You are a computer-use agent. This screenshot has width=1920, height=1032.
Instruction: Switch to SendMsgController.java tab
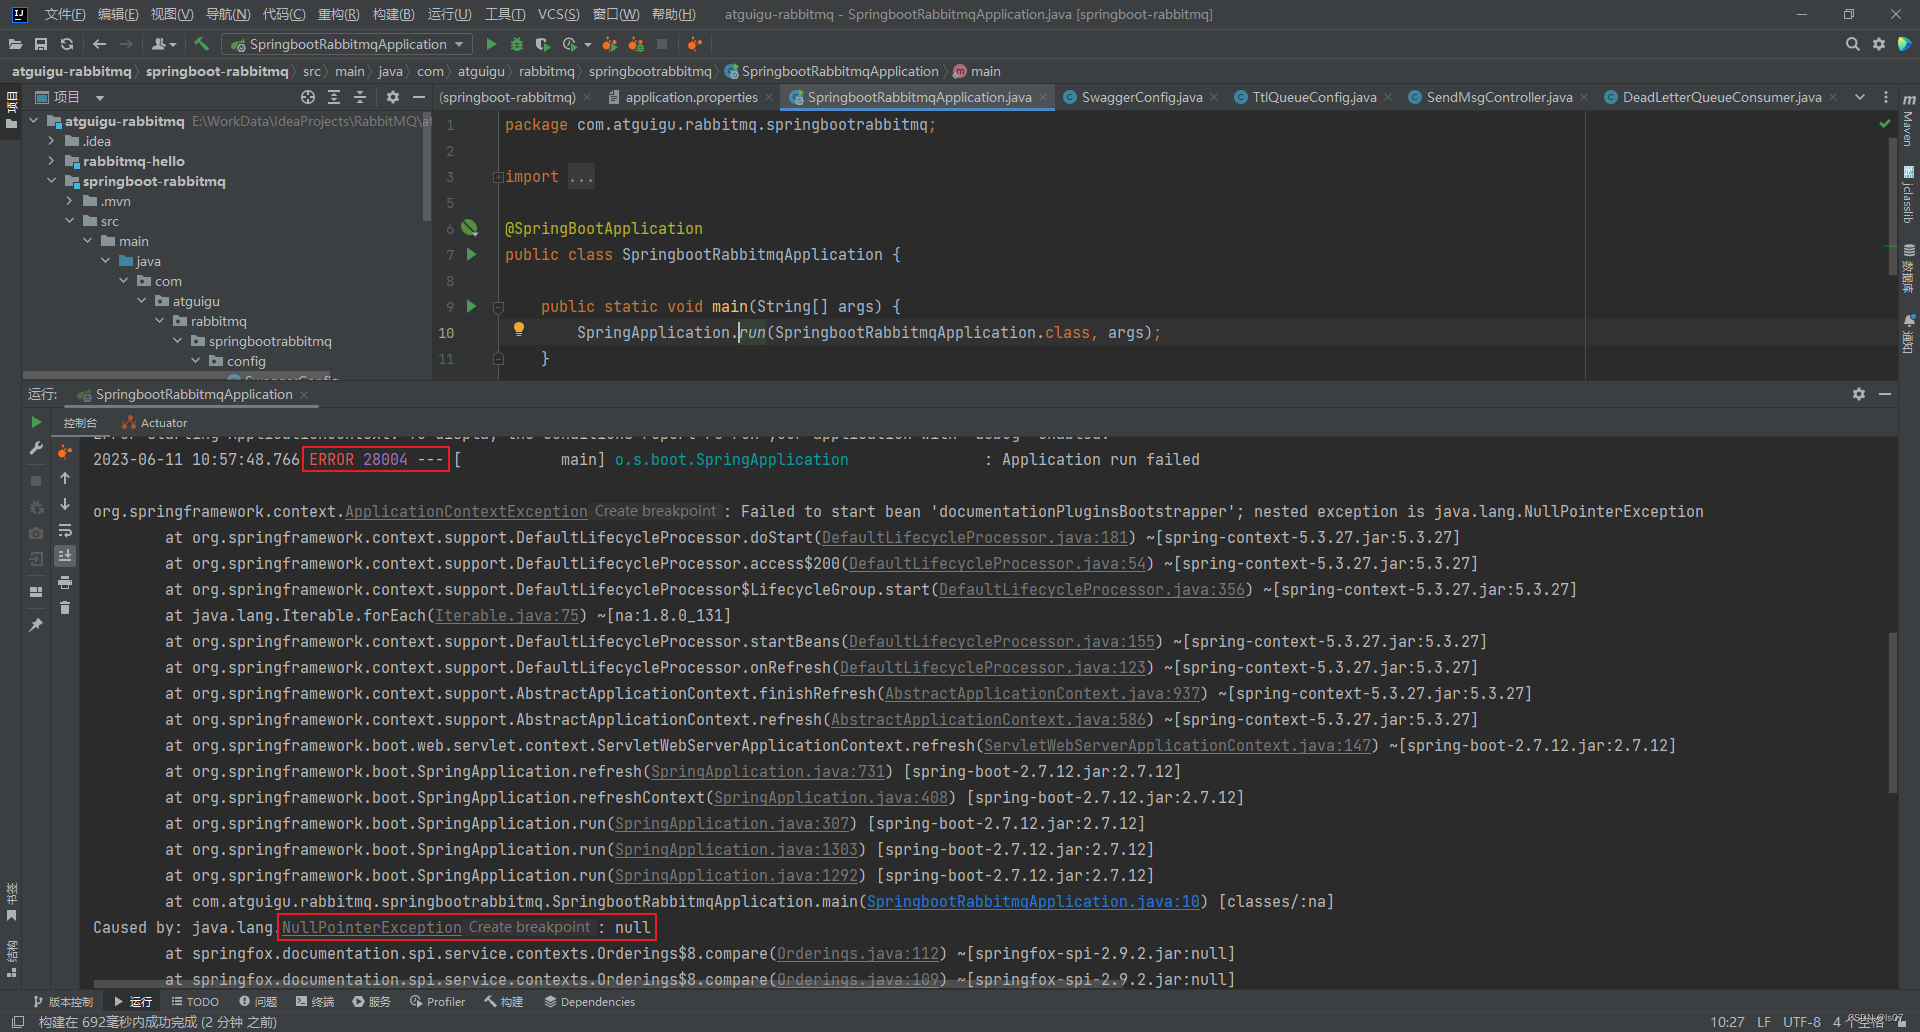coord(1499,97)
